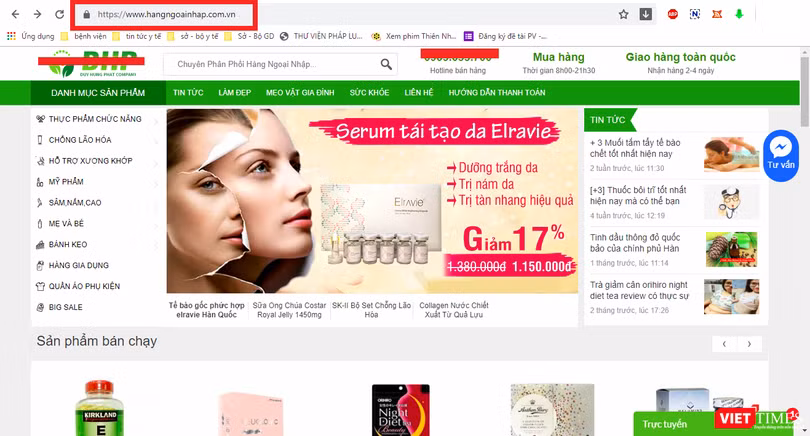Open news 'Tinh dầu thông đỏ quốc bảo'
This screenshot has width=810, height=436.
point(635,243)
